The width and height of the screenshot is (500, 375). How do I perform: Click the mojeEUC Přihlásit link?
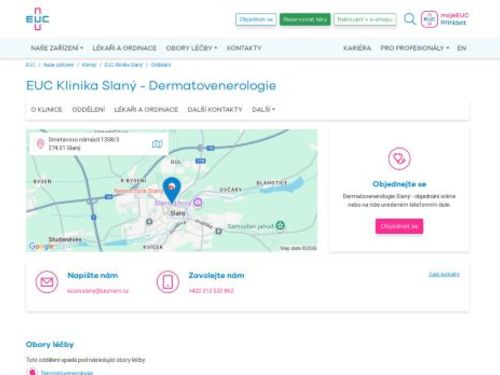click(x=454, y=19)
